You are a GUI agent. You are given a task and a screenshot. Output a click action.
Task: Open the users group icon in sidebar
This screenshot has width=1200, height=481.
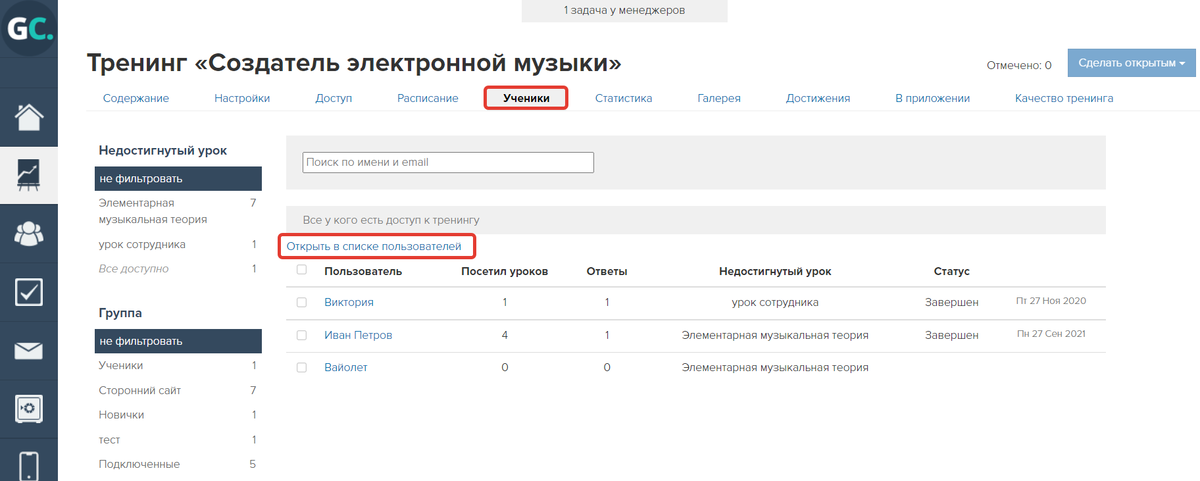tap(29, 233)
